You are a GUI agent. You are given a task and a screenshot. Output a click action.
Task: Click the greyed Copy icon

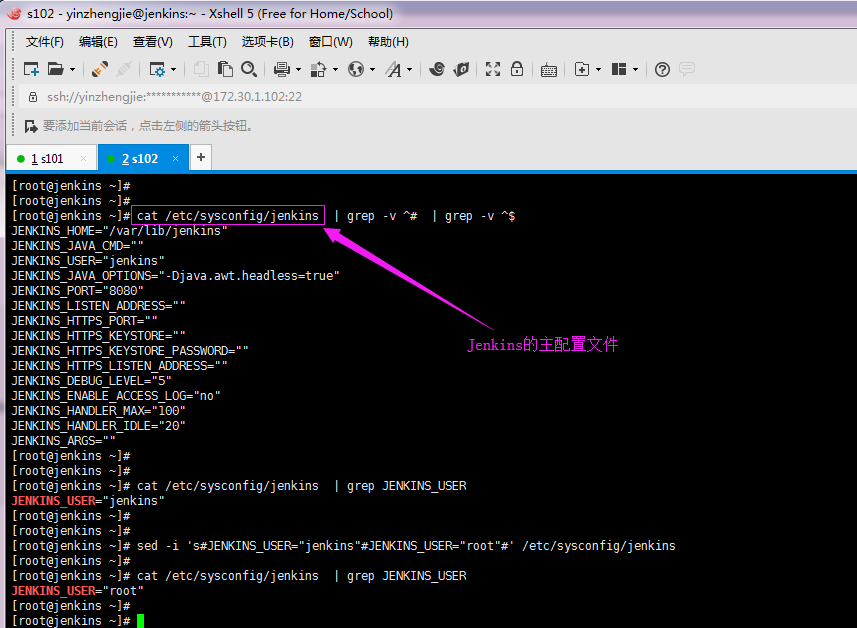pyautogui.click(x=201, y=69)
